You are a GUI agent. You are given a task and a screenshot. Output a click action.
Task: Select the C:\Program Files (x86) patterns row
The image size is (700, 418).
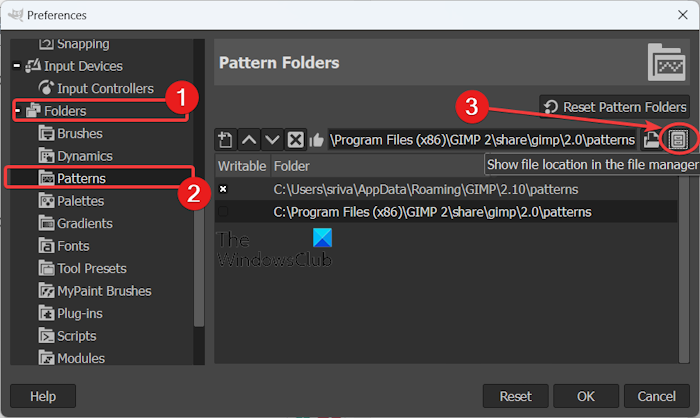(446, 212)
